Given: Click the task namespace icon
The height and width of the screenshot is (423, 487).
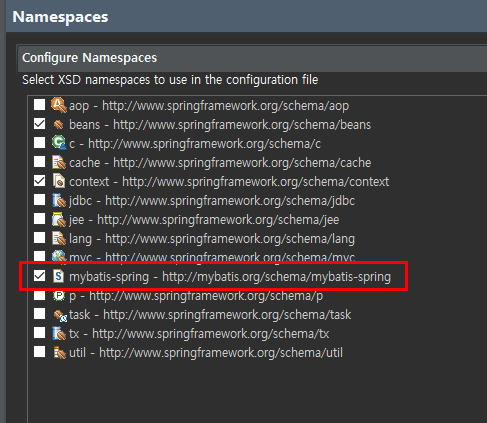Looking at the screenshot, I should (60, 315).
